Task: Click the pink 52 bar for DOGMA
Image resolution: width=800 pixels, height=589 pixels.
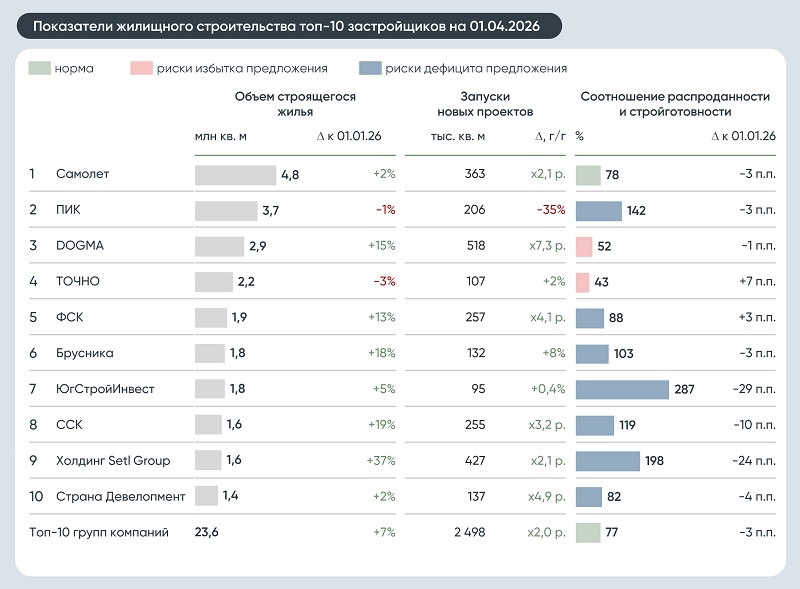Action: click(584, 247)
